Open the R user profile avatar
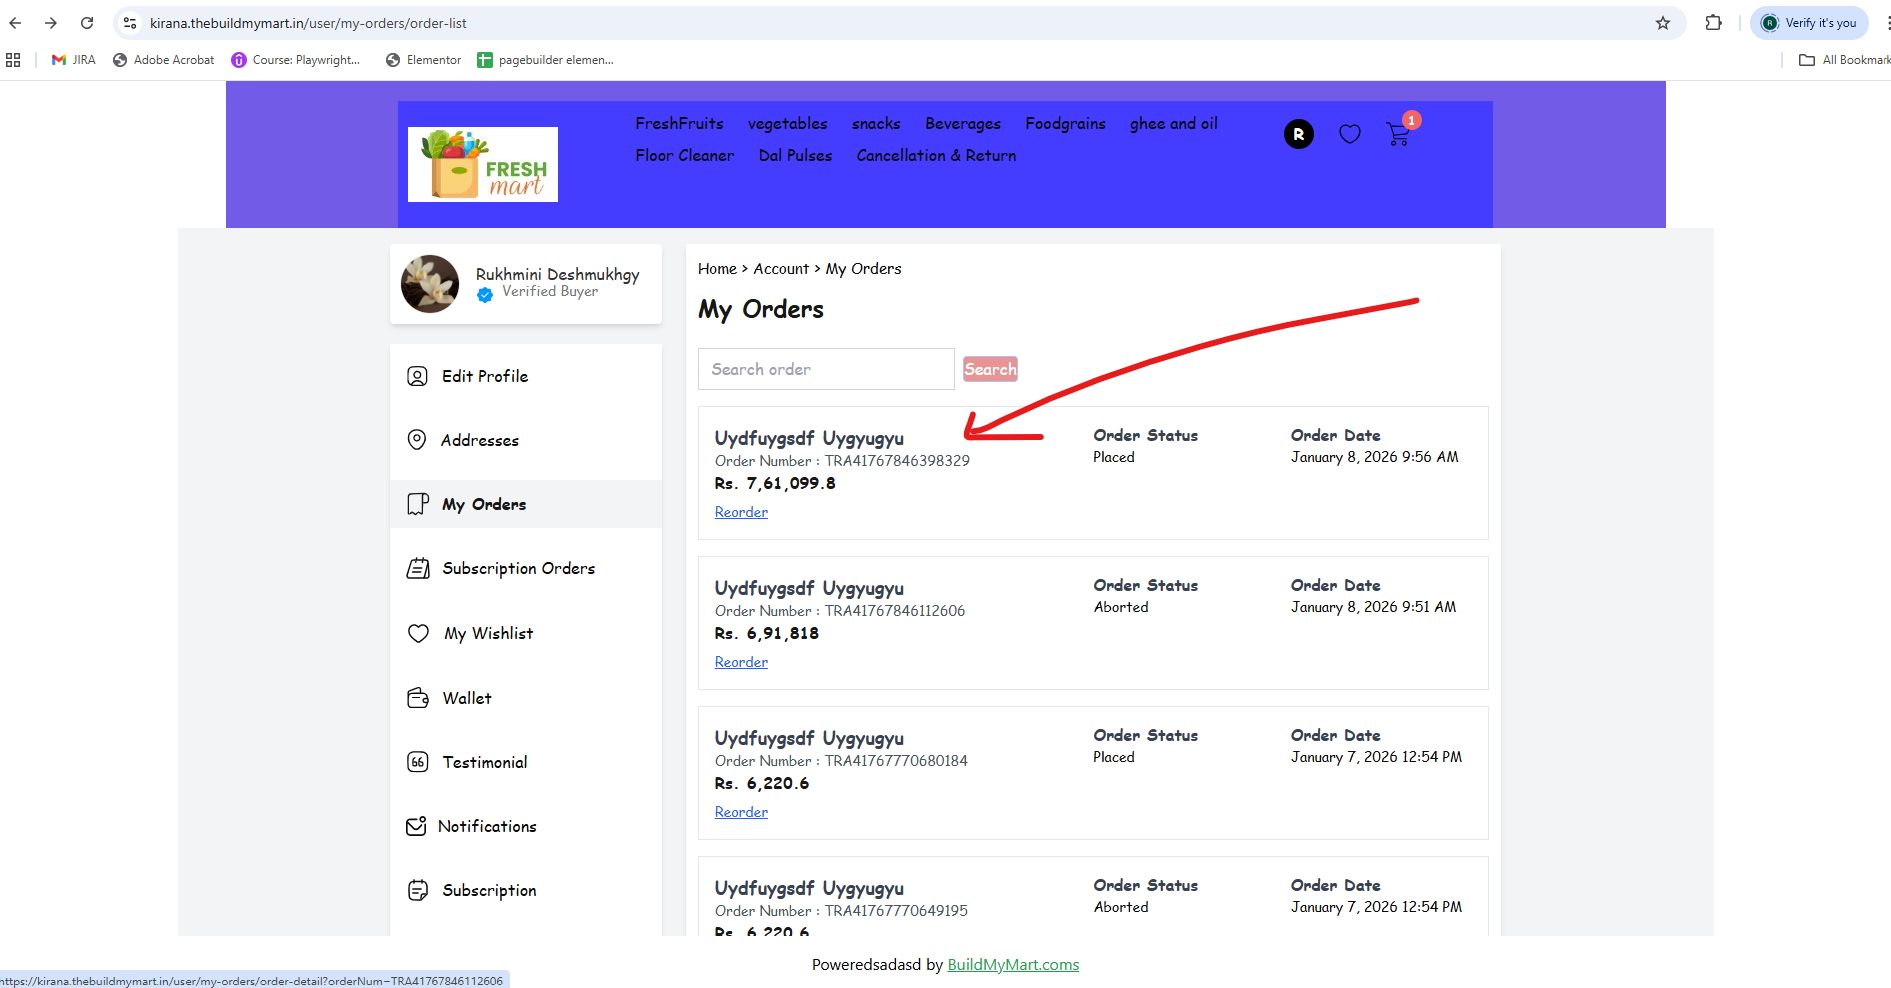Screen dimensions: 1891x988 (1299, 134)
